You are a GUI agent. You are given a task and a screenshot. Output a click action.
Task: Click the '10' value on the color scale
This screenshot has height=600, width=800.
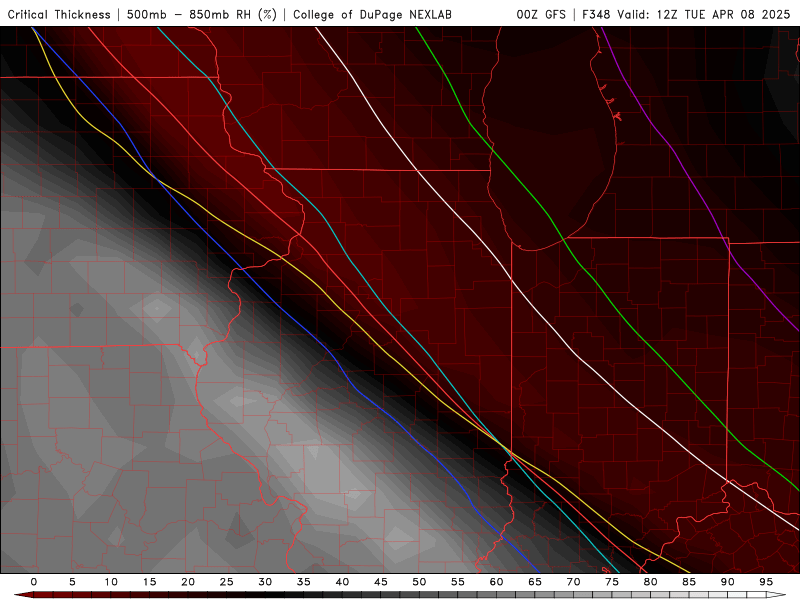[111, 582]
